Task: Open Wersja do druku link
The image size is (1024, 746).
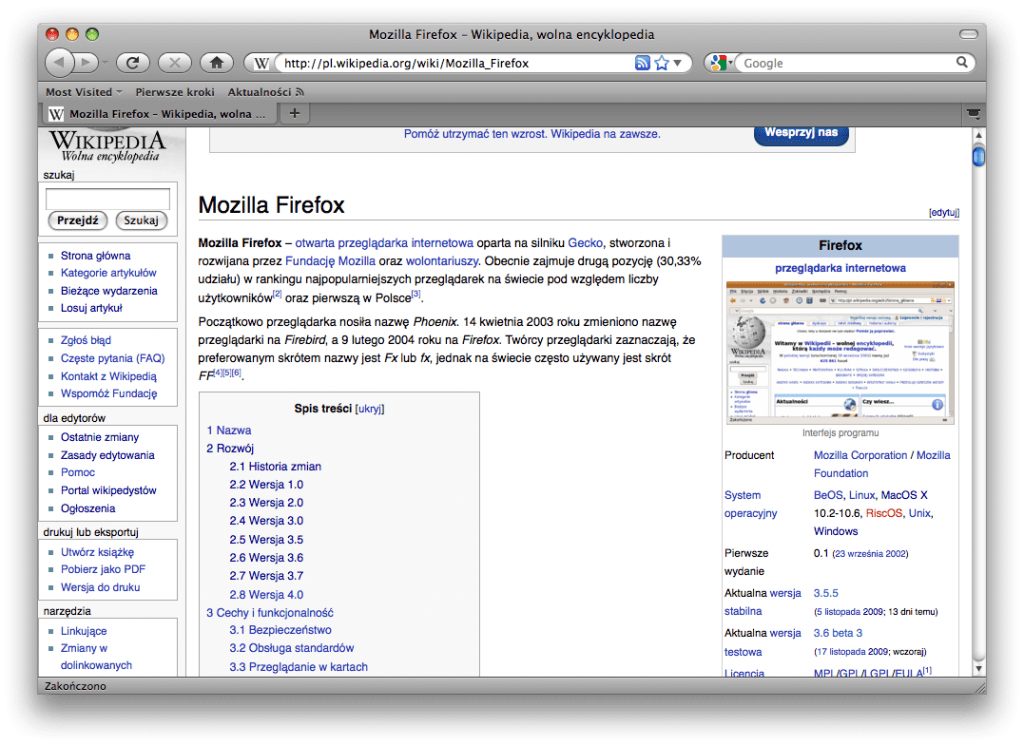Action: point(101,587)
